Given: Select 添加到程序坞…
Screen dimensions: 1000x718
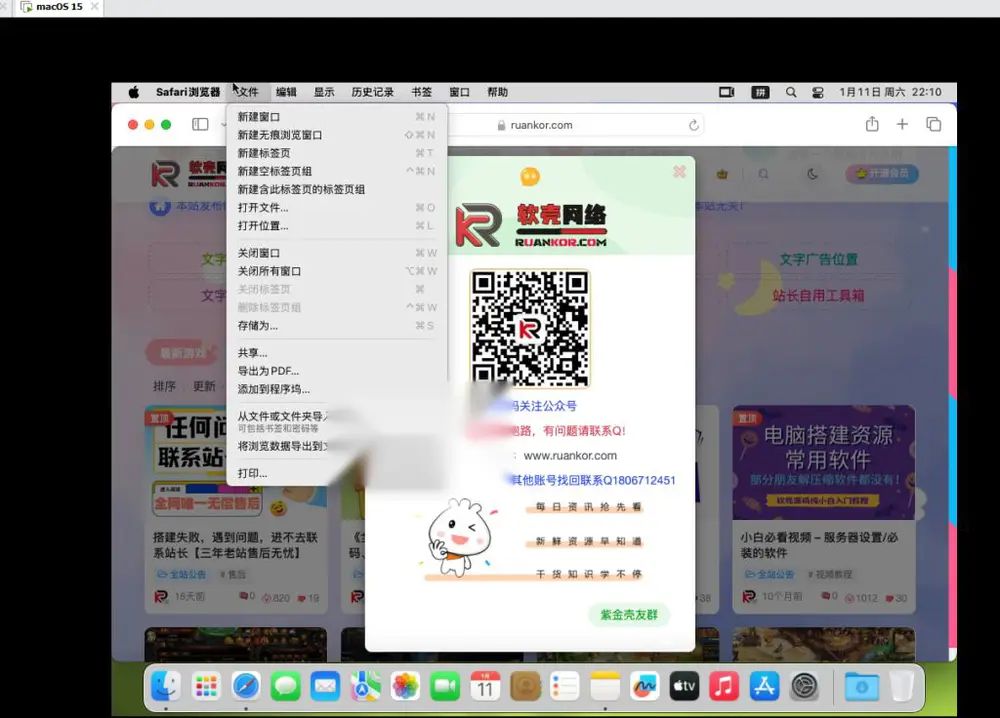Looking at the screenshot, I should [x=337, y=389].
